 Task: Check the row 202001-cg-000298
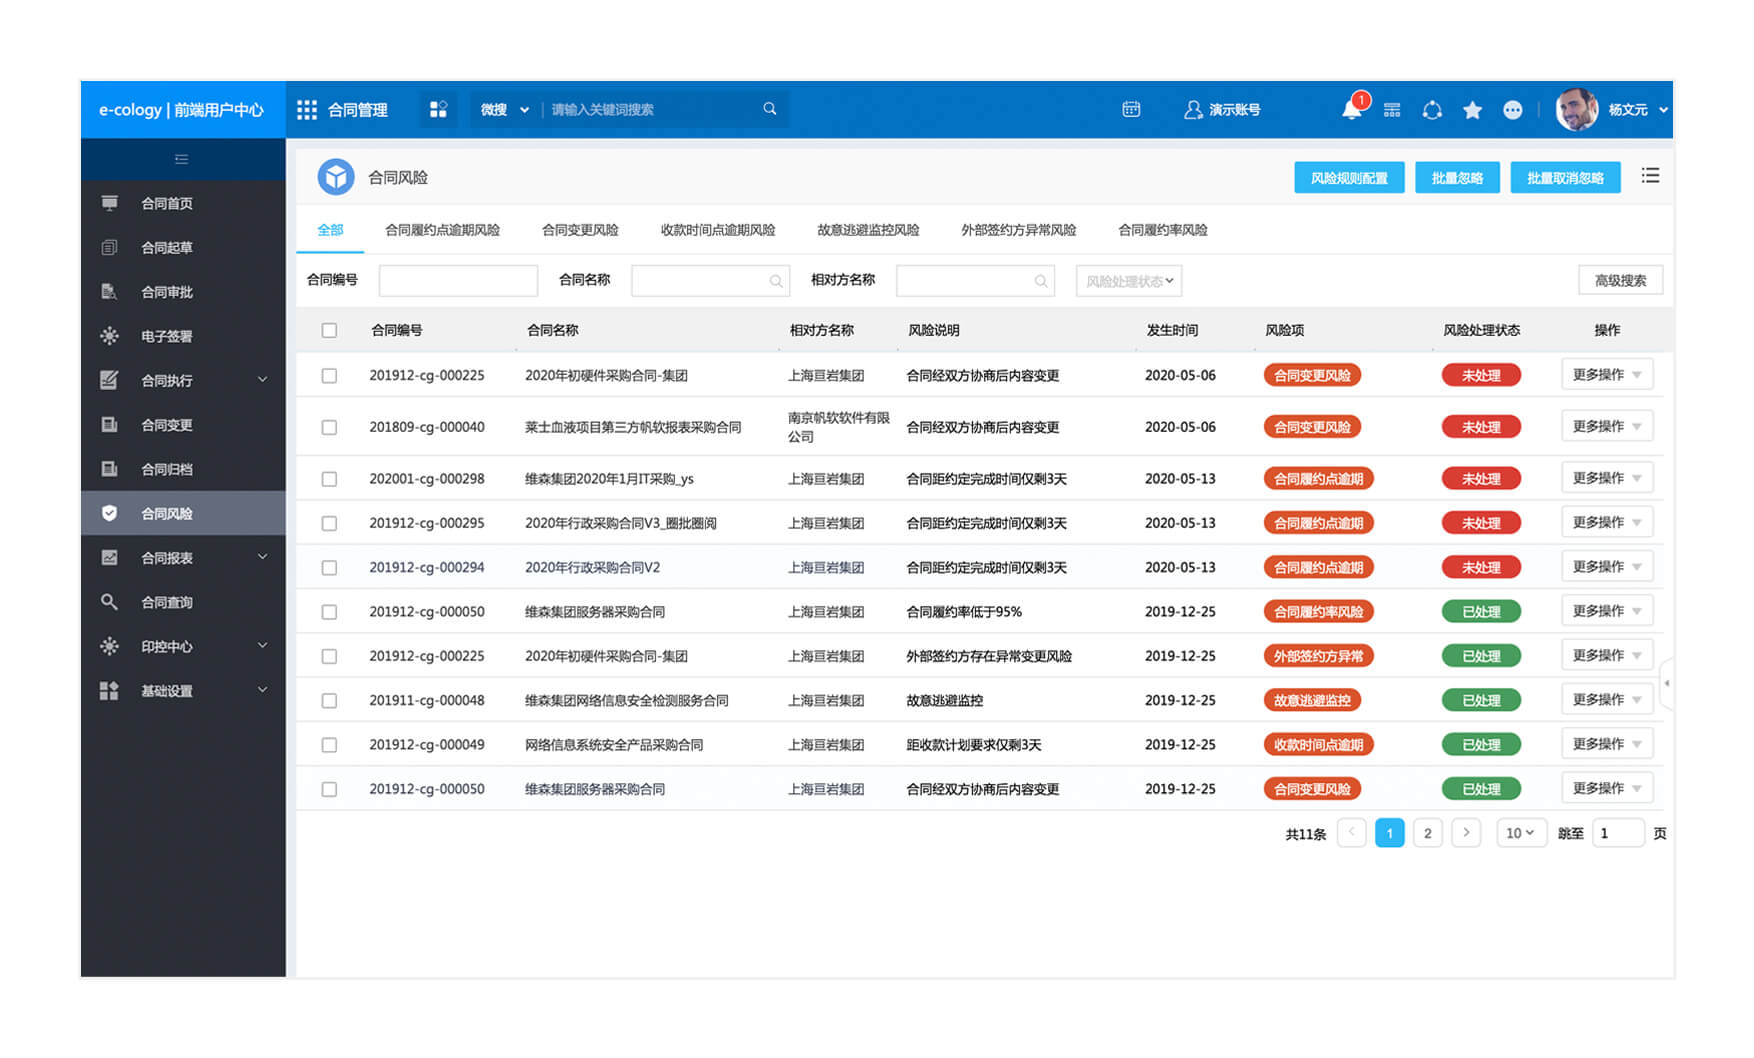click(x=329, y=479)
